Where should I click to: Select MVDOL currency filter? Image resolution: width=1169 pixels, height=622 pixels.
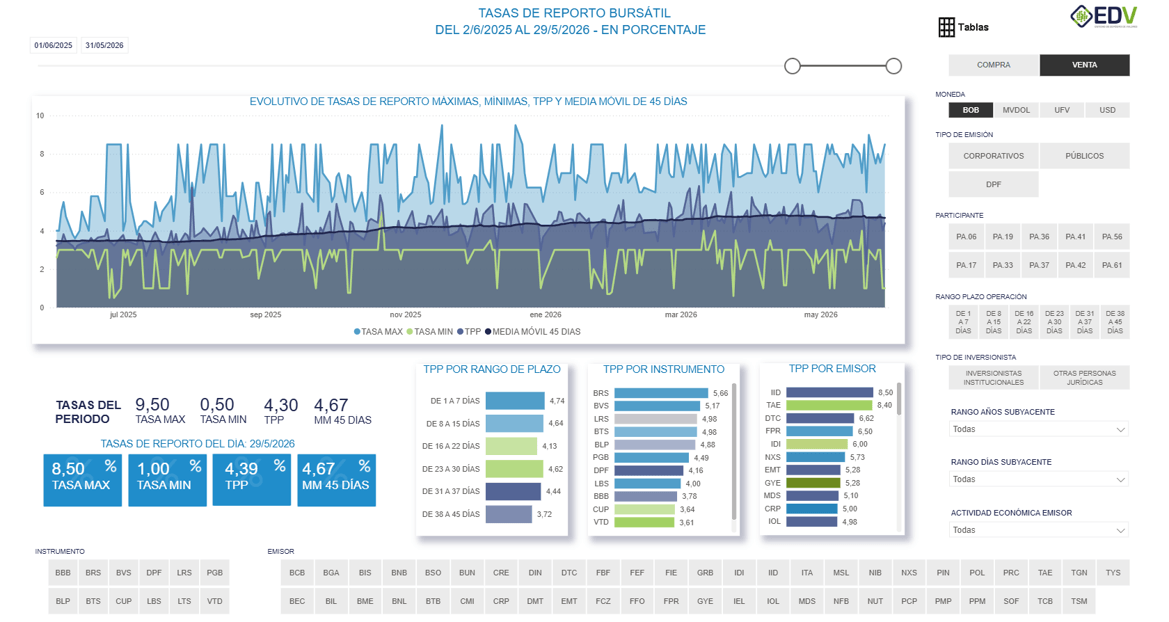click(1016, 110)
